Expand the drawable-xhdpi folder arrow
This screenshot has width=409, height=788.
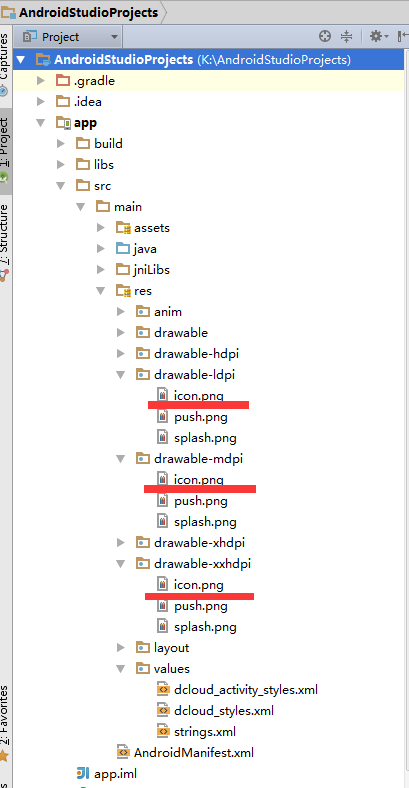121,543
